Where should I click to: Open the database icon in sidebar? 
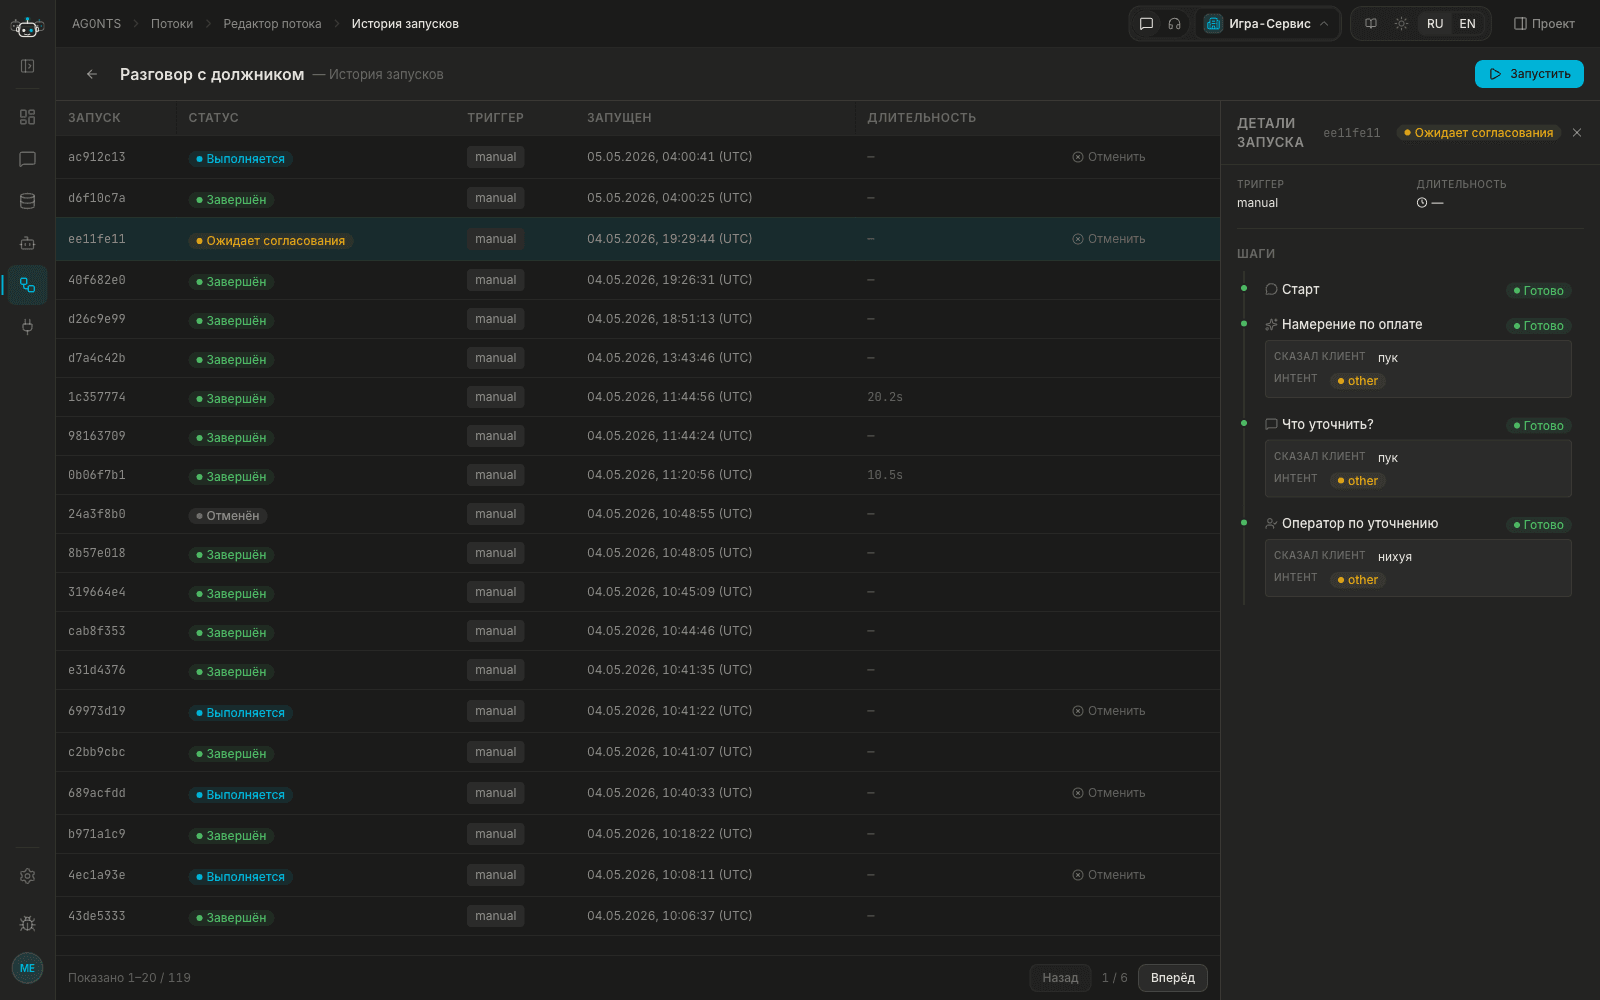click(x=27, y=201)
